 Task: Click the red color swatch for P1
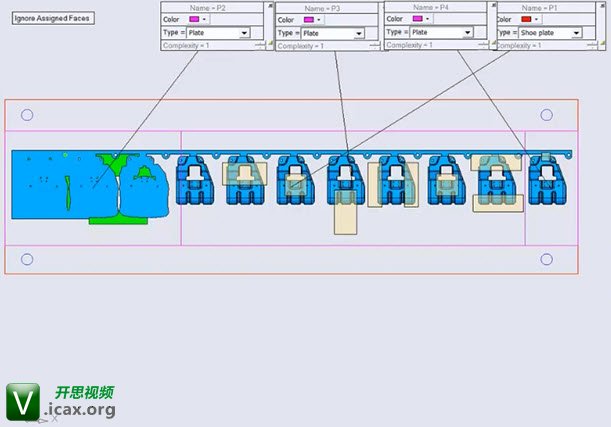(x=526, y=19)
